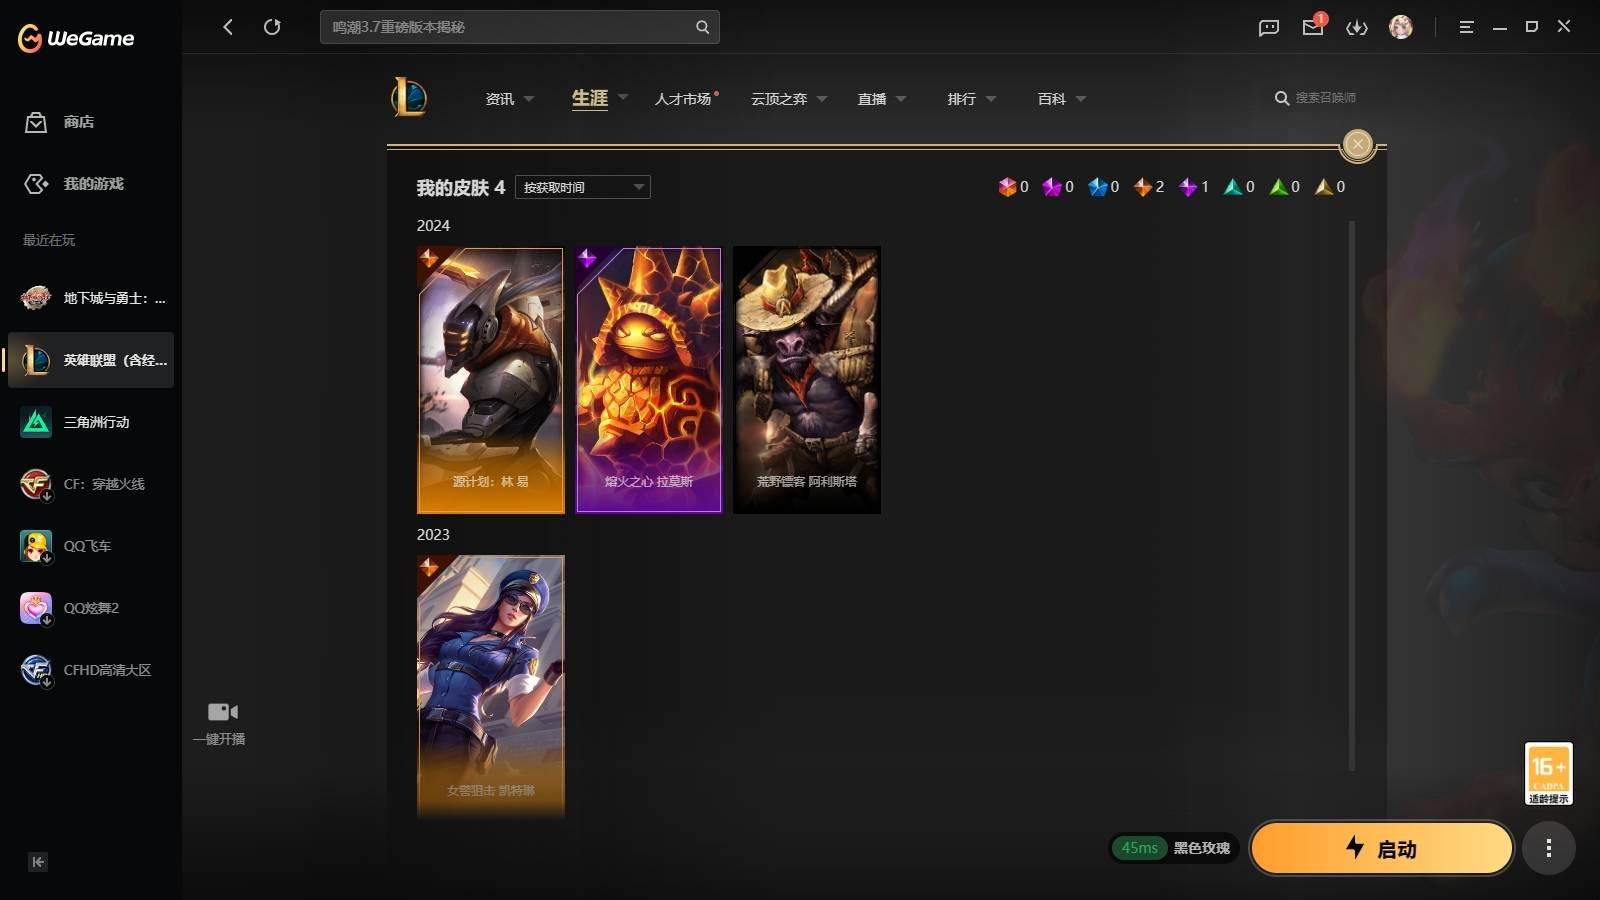
Task: Click the orange gem counter showing 2
Action: 1149,187
